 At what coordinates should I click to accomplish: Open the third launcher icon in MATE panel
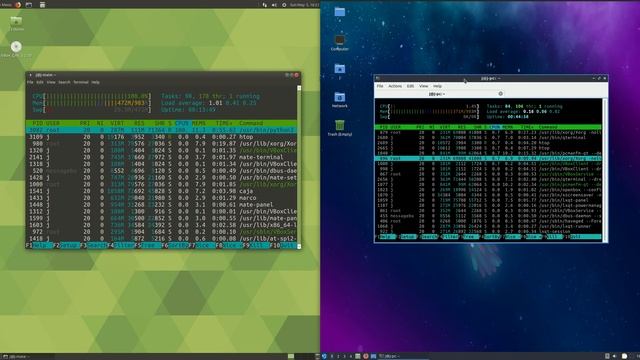click(x=42, y=5)
